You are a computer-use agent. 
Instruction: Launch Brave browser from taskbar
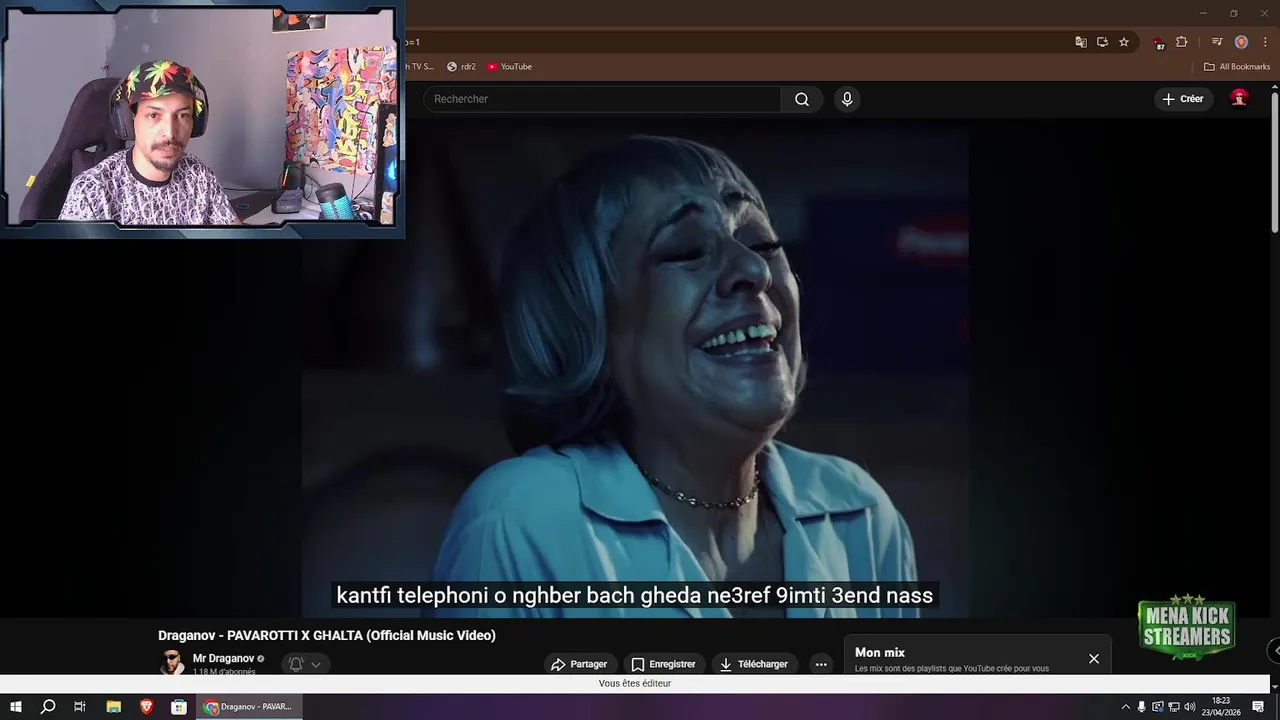coord(146,707)
